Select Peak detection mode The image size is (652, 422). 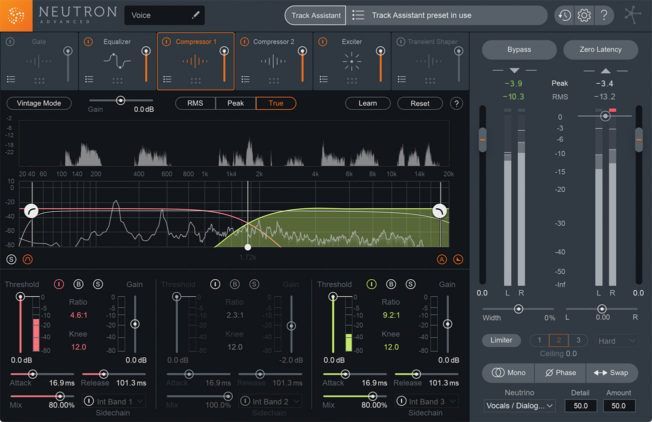[x=235, y=103]
